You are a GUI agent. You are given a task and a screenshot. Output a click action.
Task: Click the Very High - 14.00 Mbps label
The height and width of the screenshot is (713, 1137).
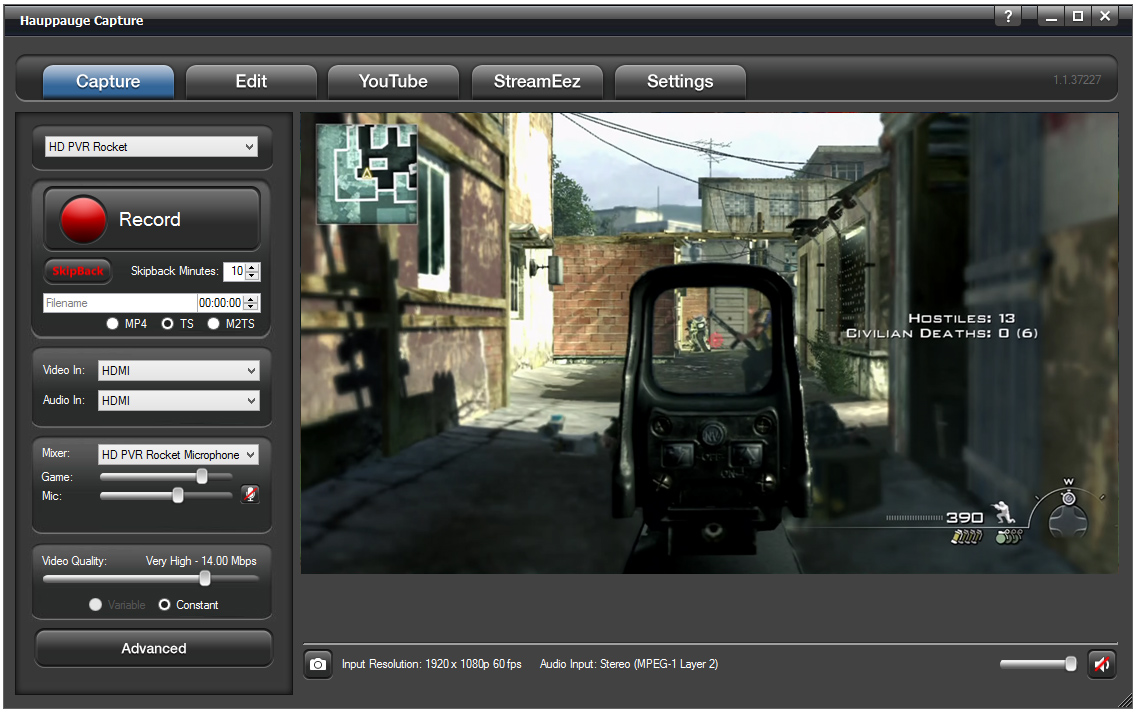tap(201, 561)
